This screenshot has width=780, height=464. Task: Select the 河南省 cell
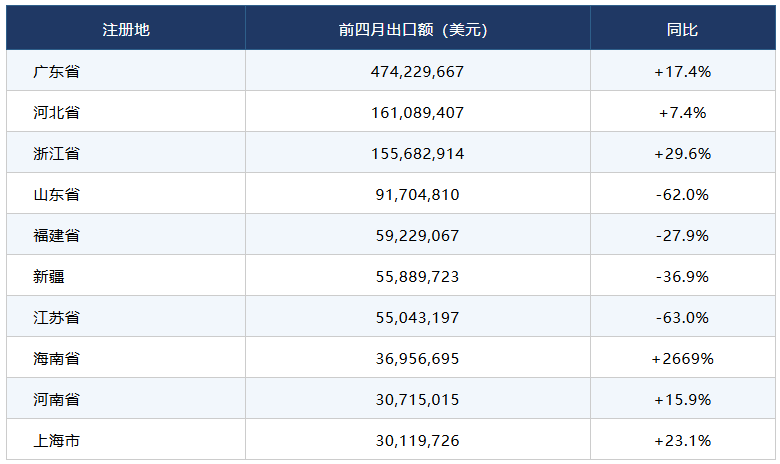pos(57,400)
